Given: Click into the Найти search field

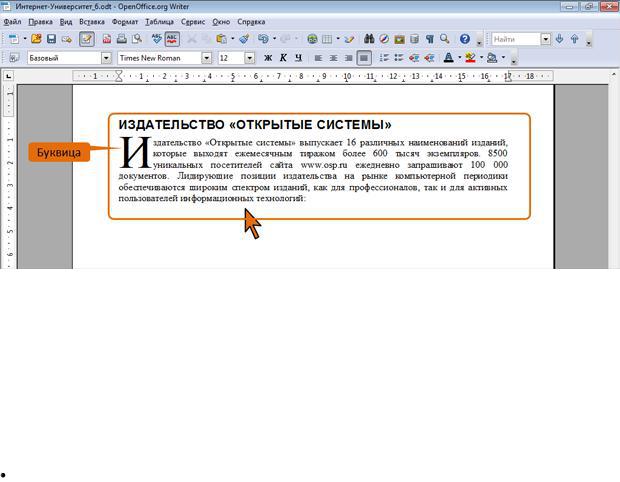Looking at the screenshot, I should [x=516, y=39].
